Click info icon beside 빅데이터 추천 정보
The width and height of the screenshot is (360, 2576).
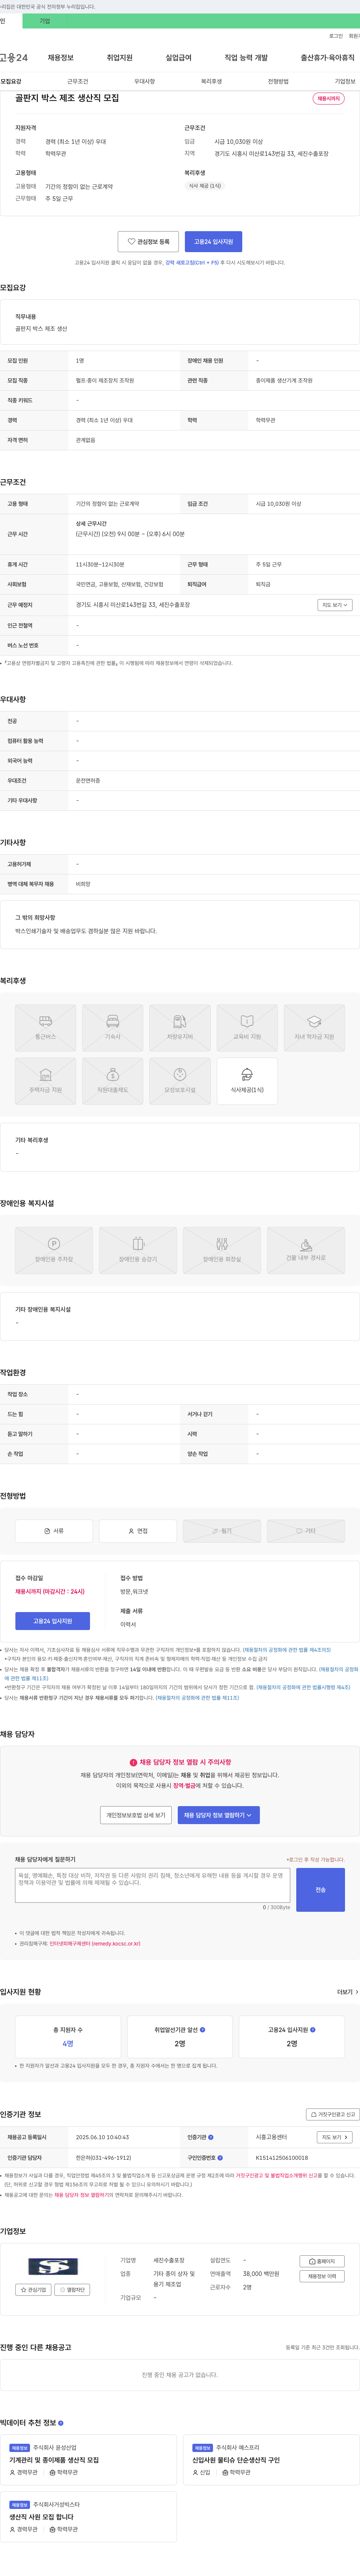coord(61,2423)
